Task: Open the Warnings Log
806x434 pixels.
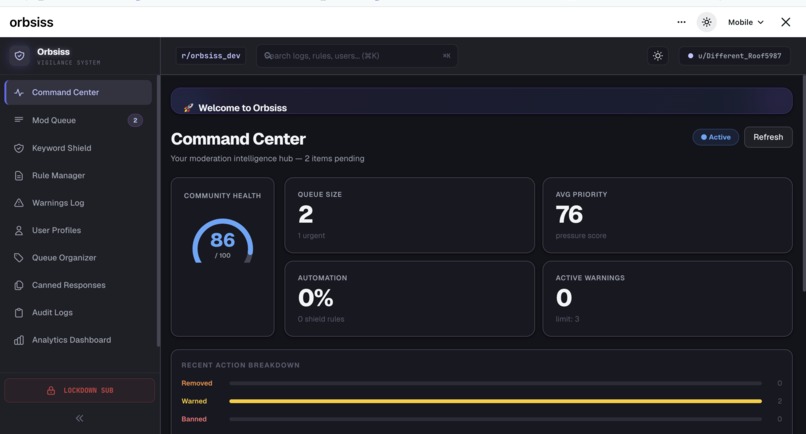Action: 78,203
